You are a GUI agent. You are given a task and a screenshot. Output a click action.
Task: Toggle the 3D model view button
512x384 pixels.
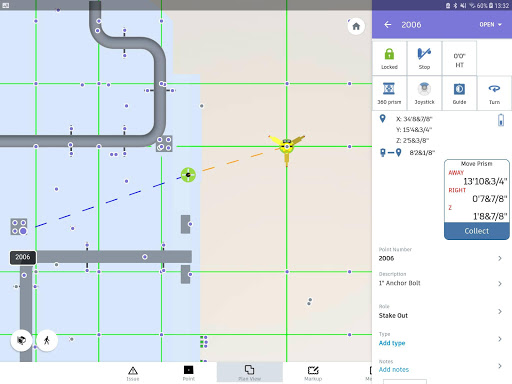pyautogui.click(x=22, y=340)
